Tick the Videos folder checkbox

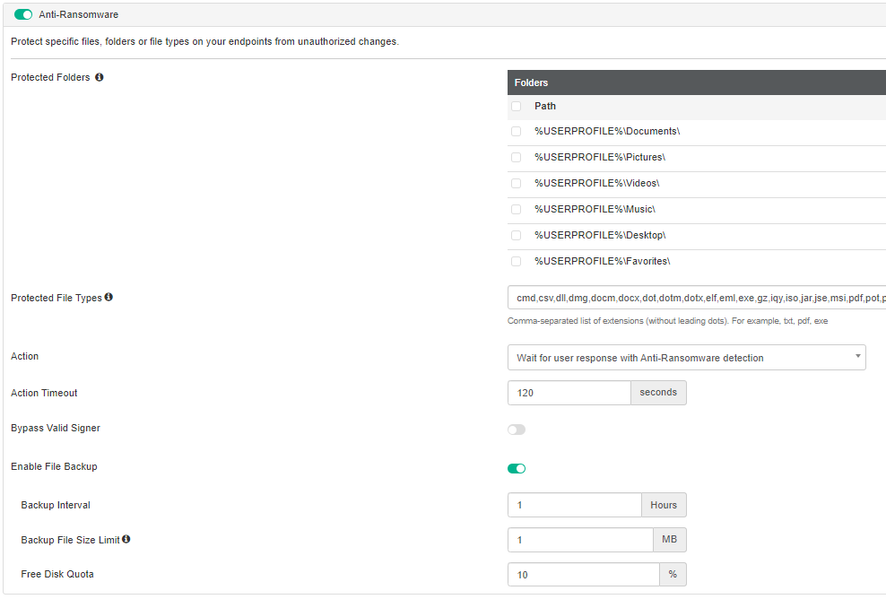pyautogui.click(x=516, y=183)
